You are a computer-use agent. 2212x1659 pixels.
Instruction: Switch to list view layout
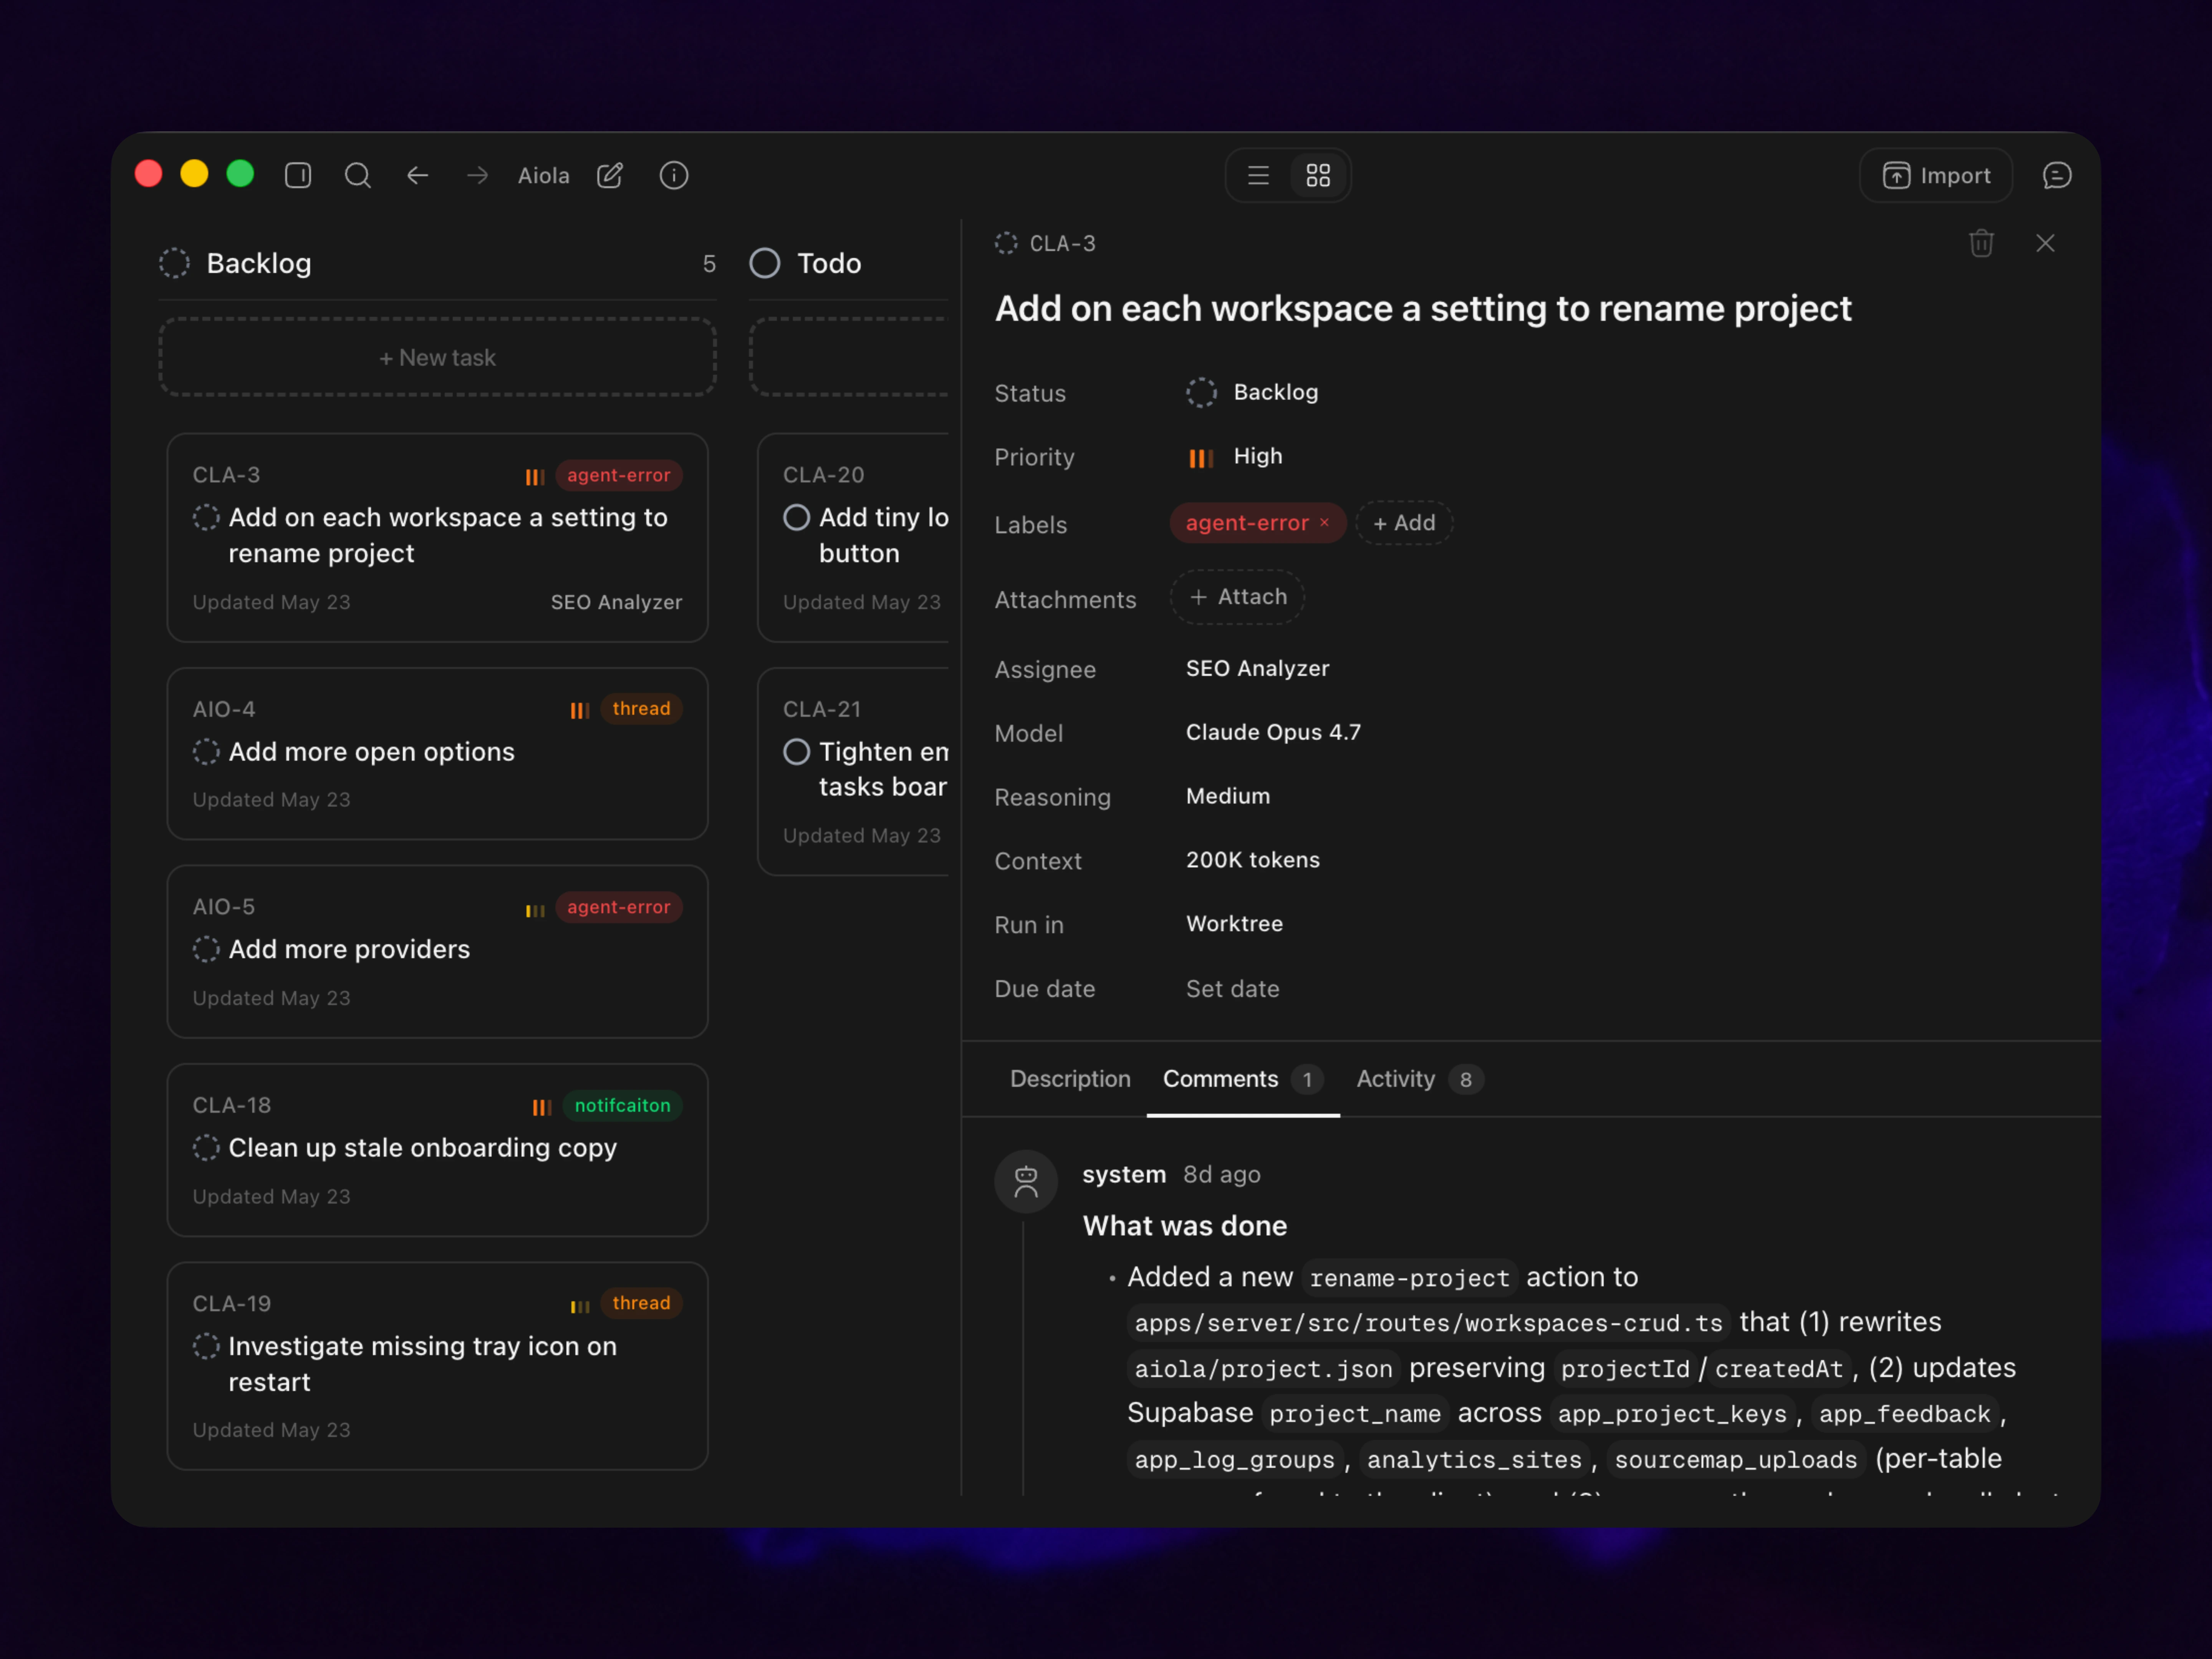pos(1258,176)
